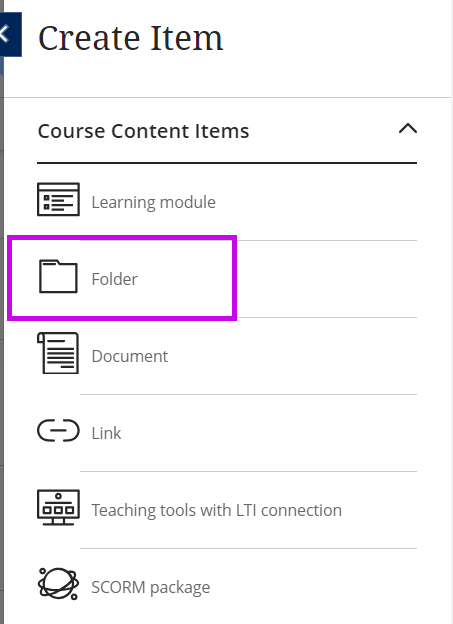
Task: Click the Folder icon
Action: pos(58,276)
